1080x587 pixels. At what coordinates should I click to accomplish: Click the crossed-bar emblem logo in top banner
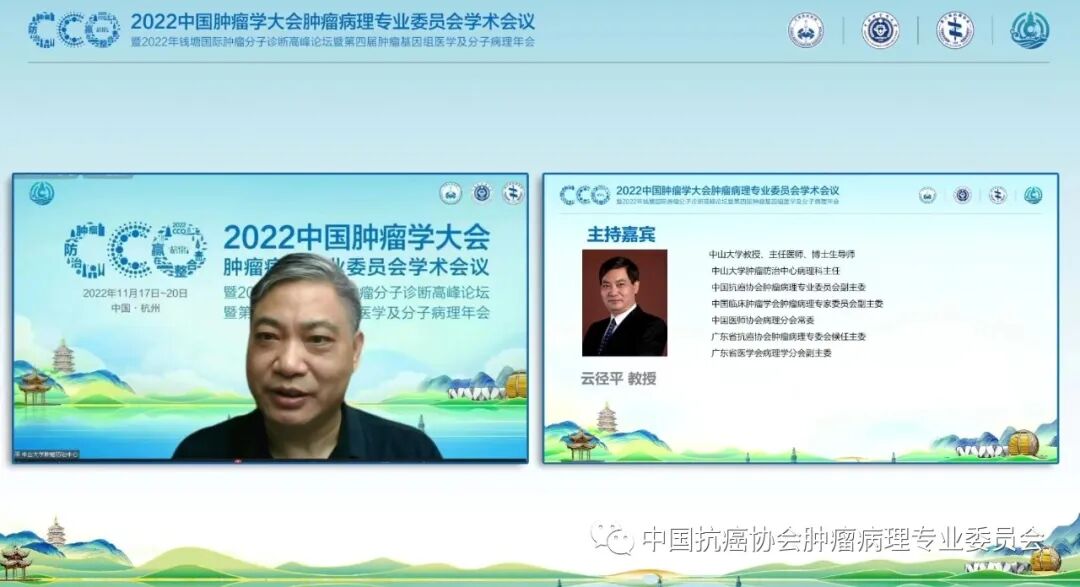pos(955,30)
